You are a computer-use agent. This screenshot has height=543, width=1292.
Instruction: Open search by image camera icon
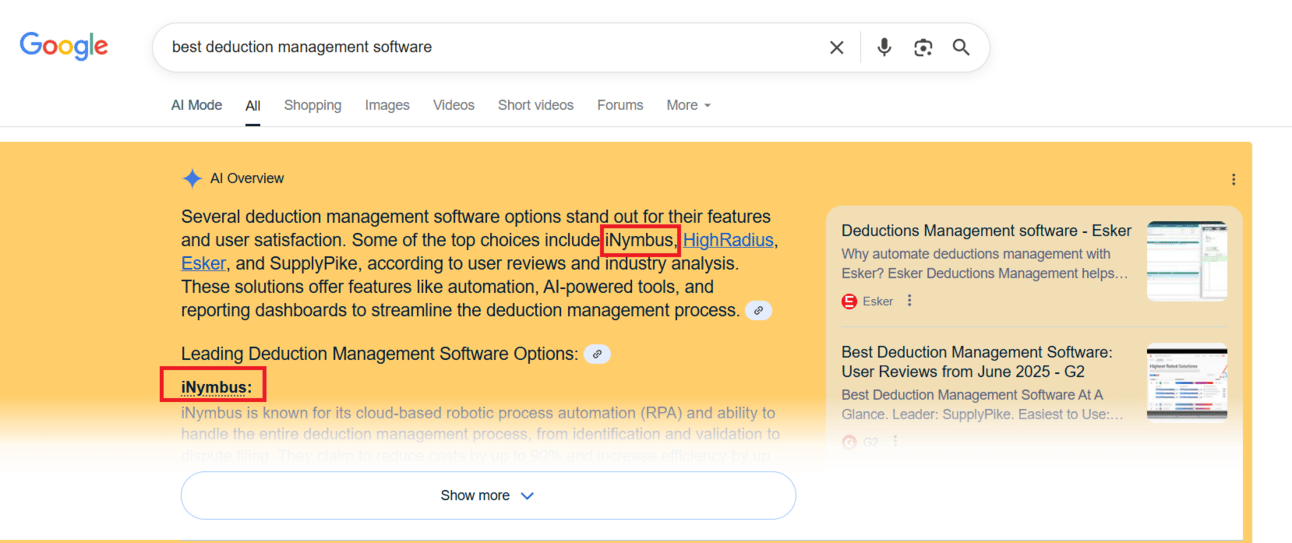pyautogui.click(x=923, y=48)
